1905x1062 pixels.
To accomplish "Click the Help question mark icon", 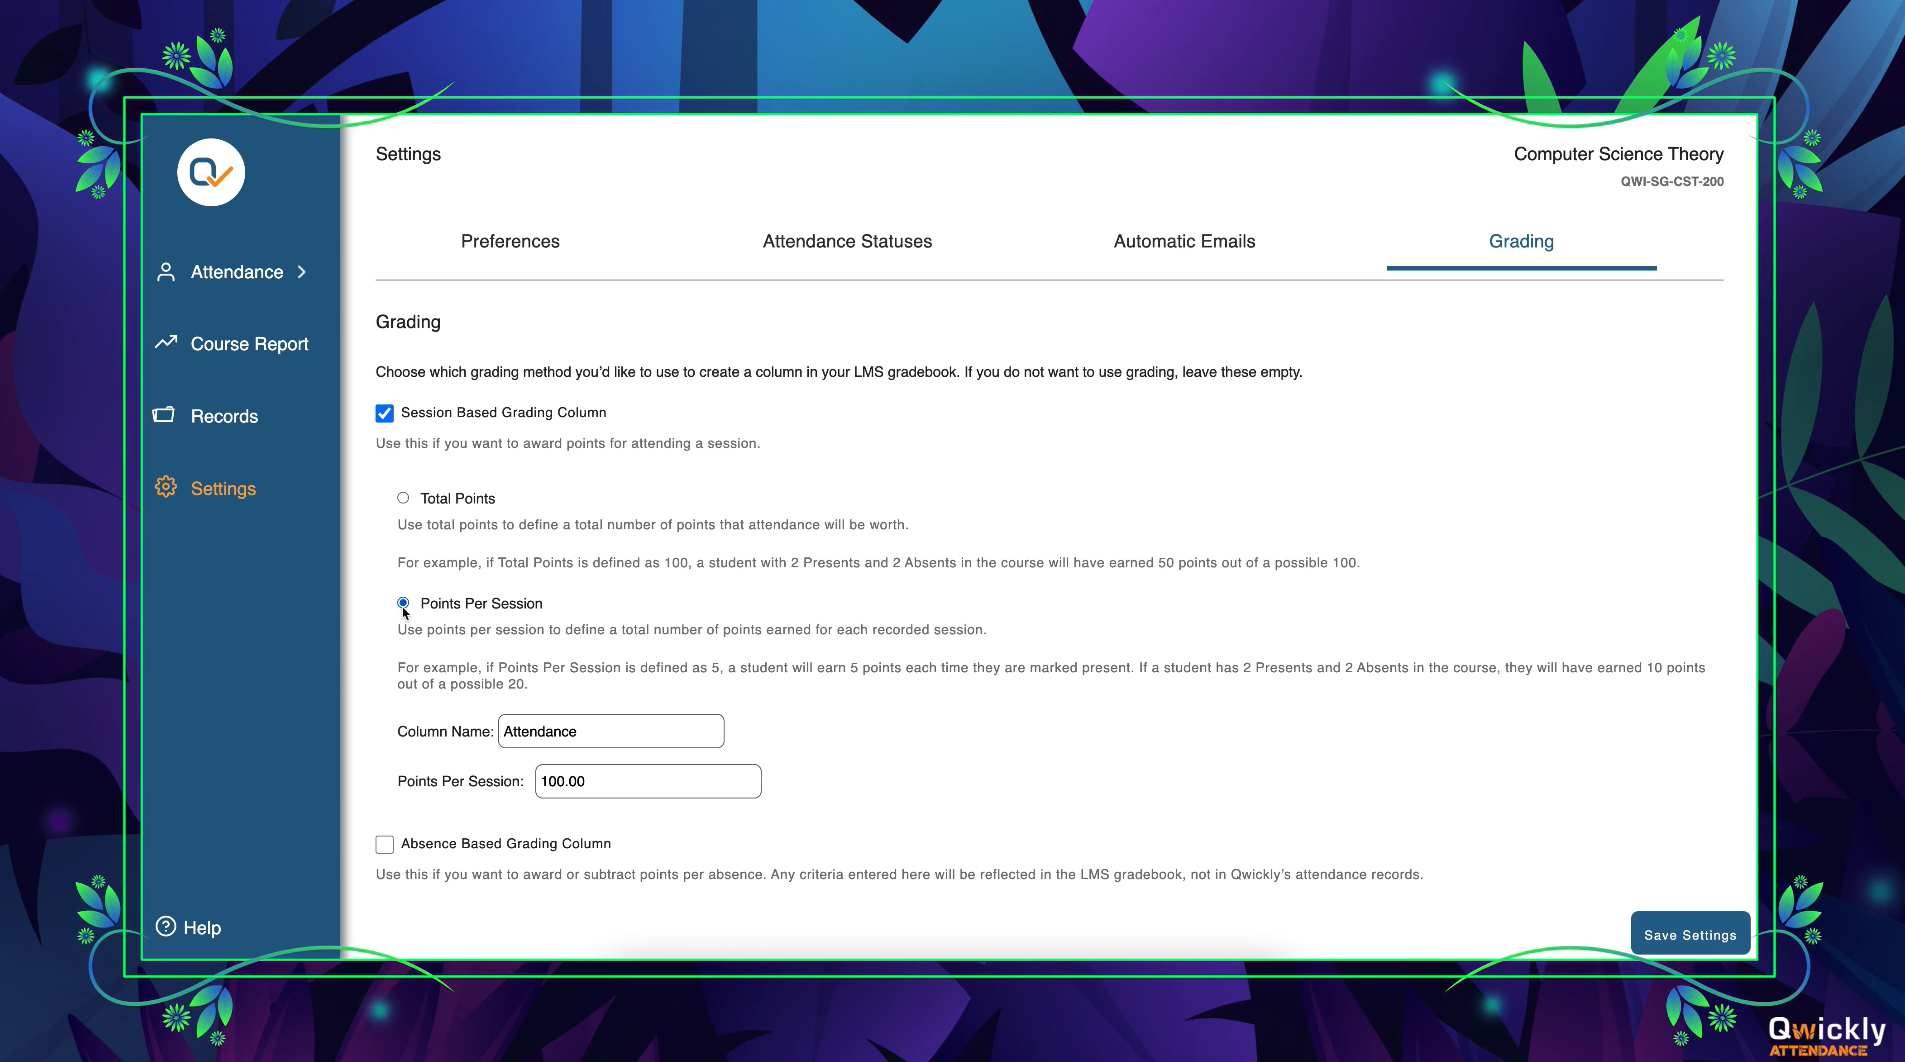I will pos(166,927).
